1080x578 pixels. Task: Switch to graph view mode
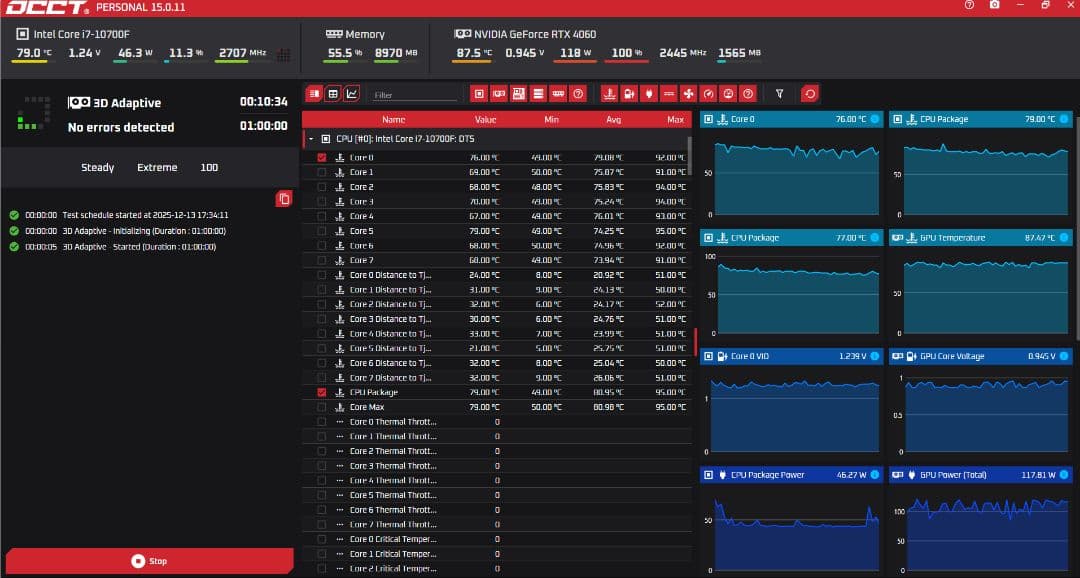click(x=351, y=94)
